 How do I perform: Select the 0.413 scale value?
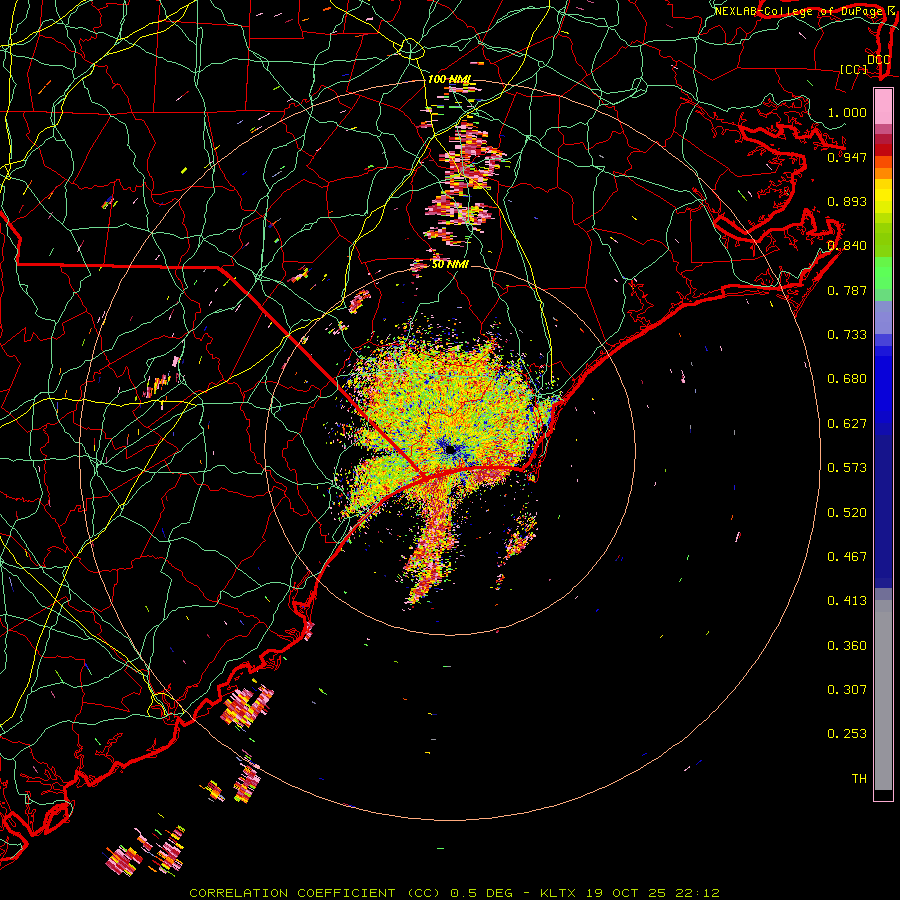tap(847, 601)
